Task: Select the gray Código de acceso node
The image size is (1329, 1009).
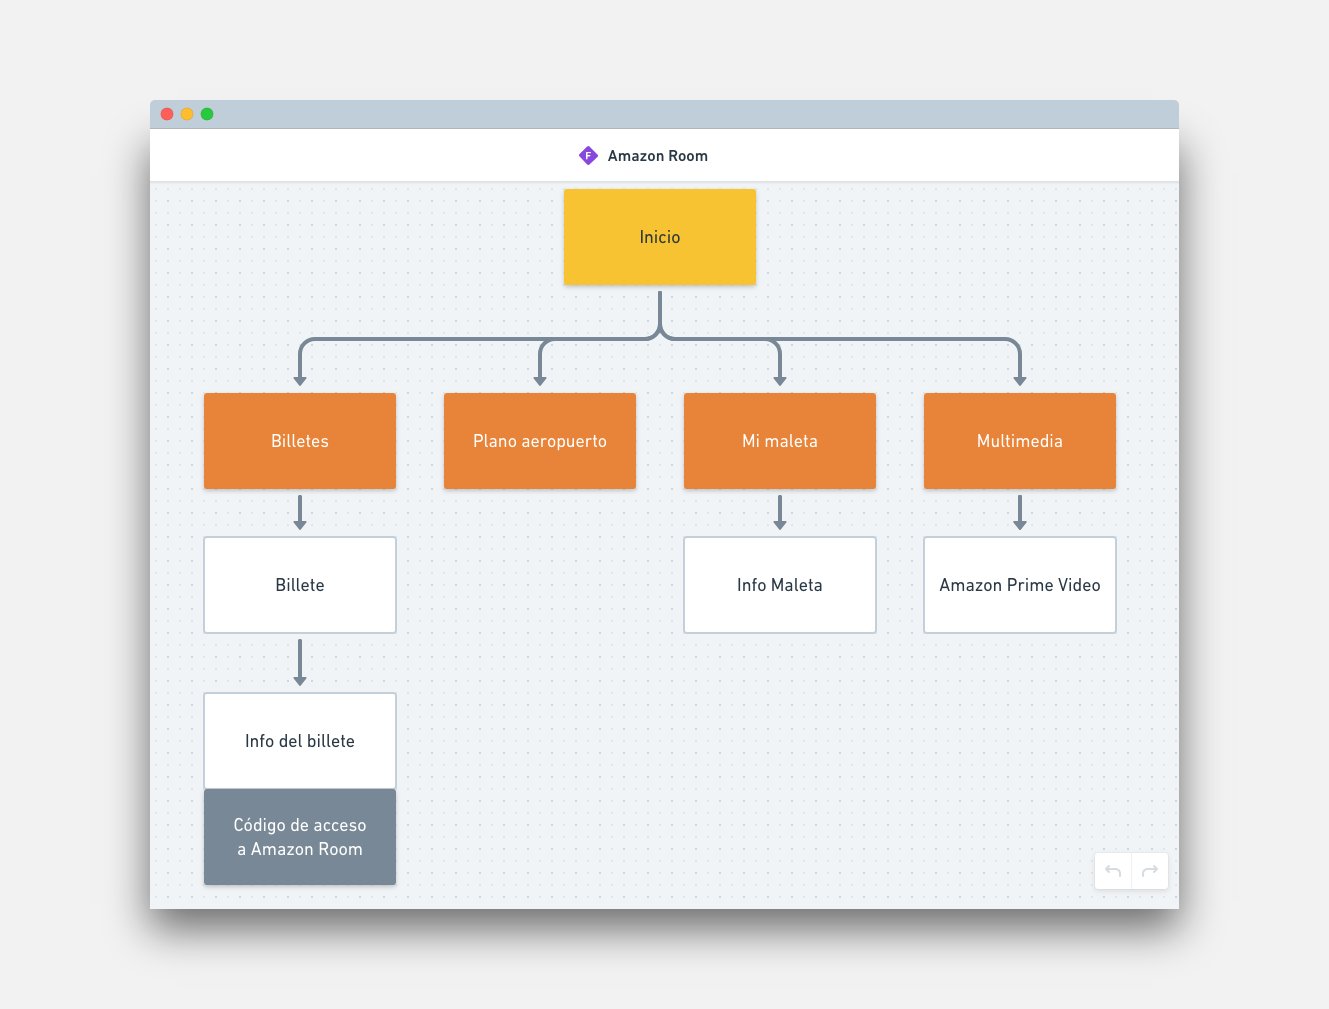Action: [300, 837]
